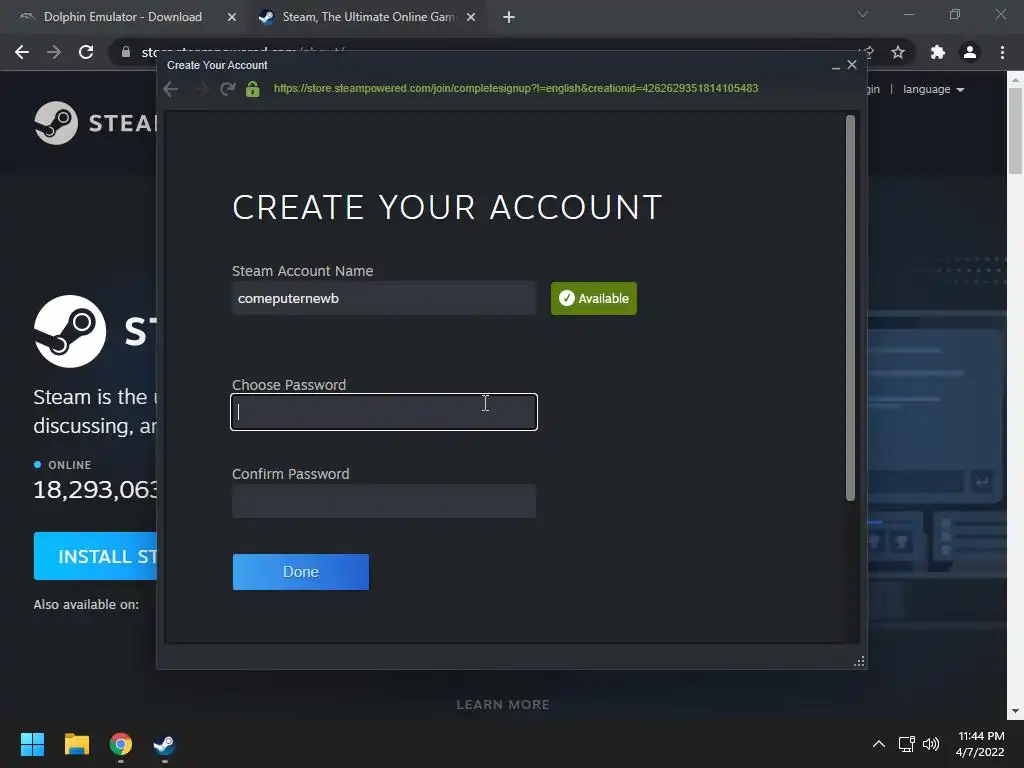Close the Steam browser tab

471,17
